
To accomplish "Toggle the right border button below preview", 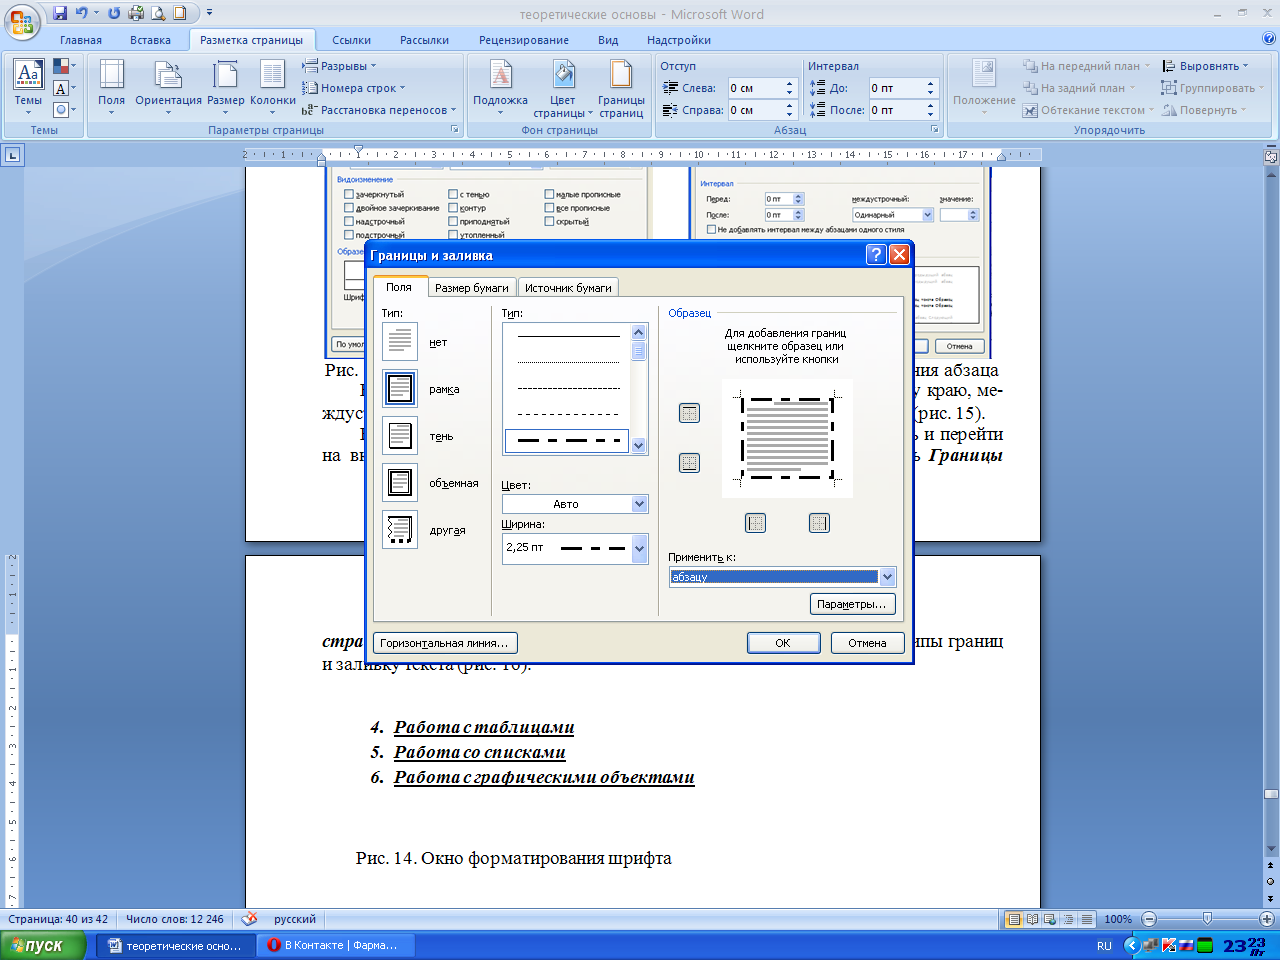I will click(x=819, y=523).
